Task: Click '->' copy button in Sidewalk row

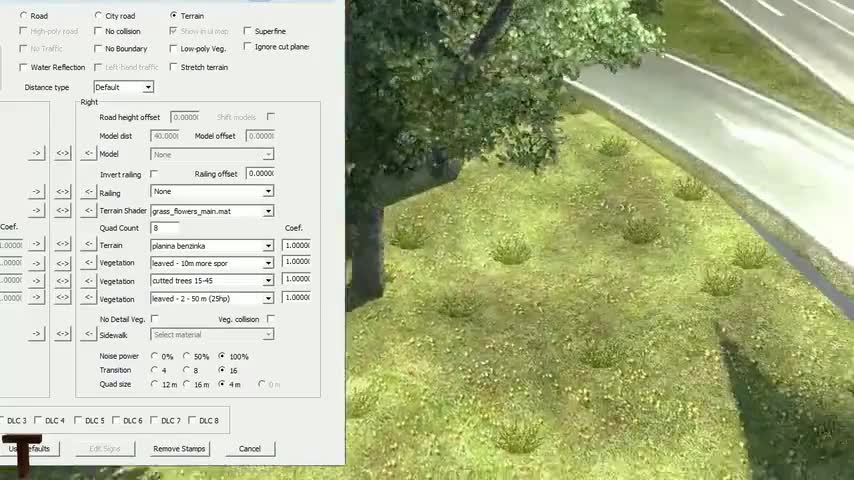Action: (36, 333)
